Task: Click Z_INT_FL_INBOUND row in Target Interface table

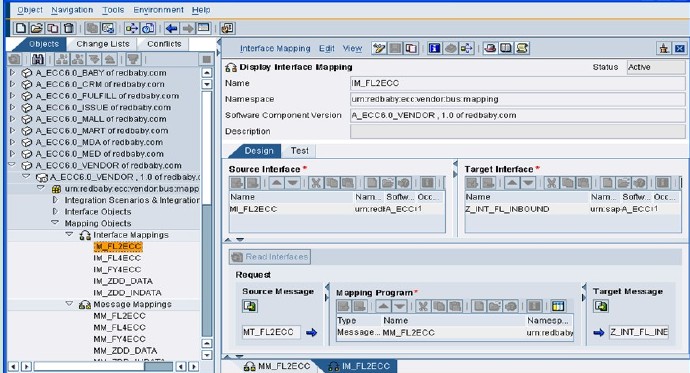Action: (x=573, y=209)
